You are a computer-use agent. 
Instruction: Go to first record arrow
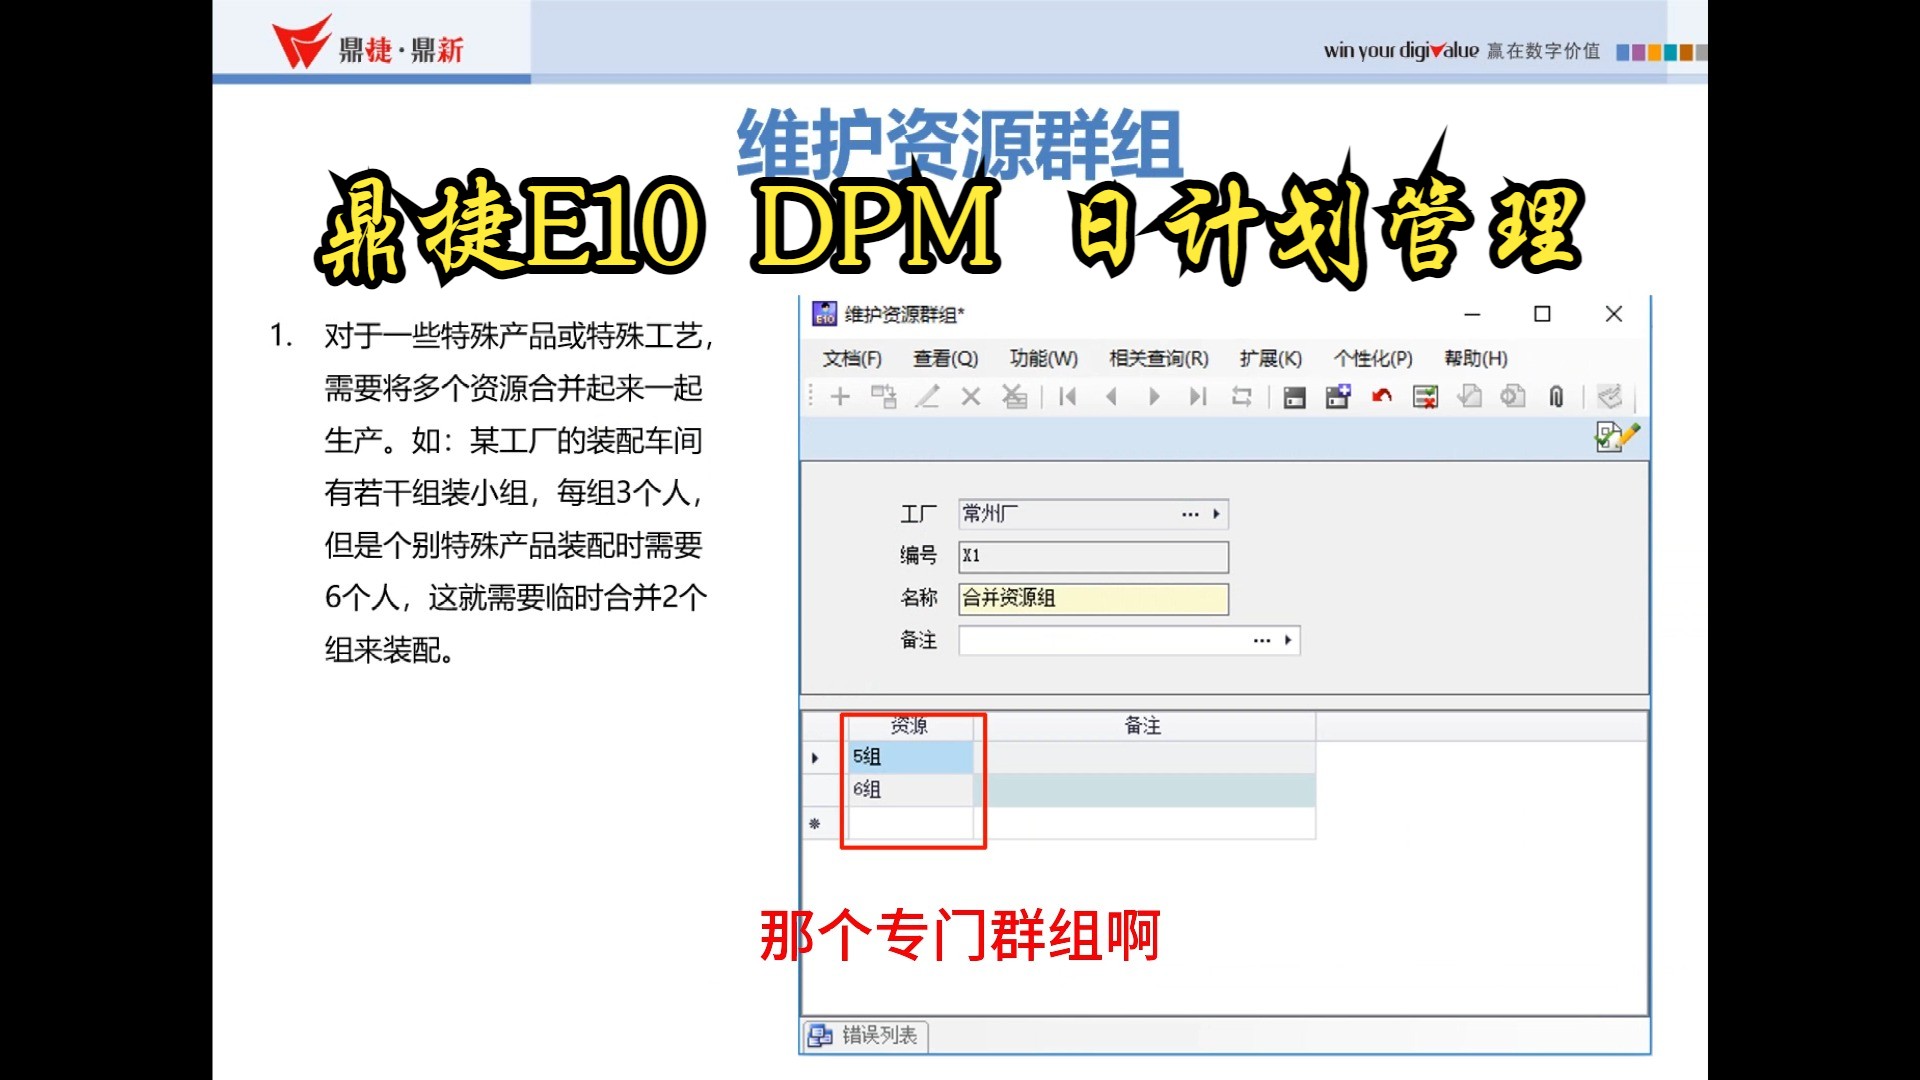[1068, 397]
